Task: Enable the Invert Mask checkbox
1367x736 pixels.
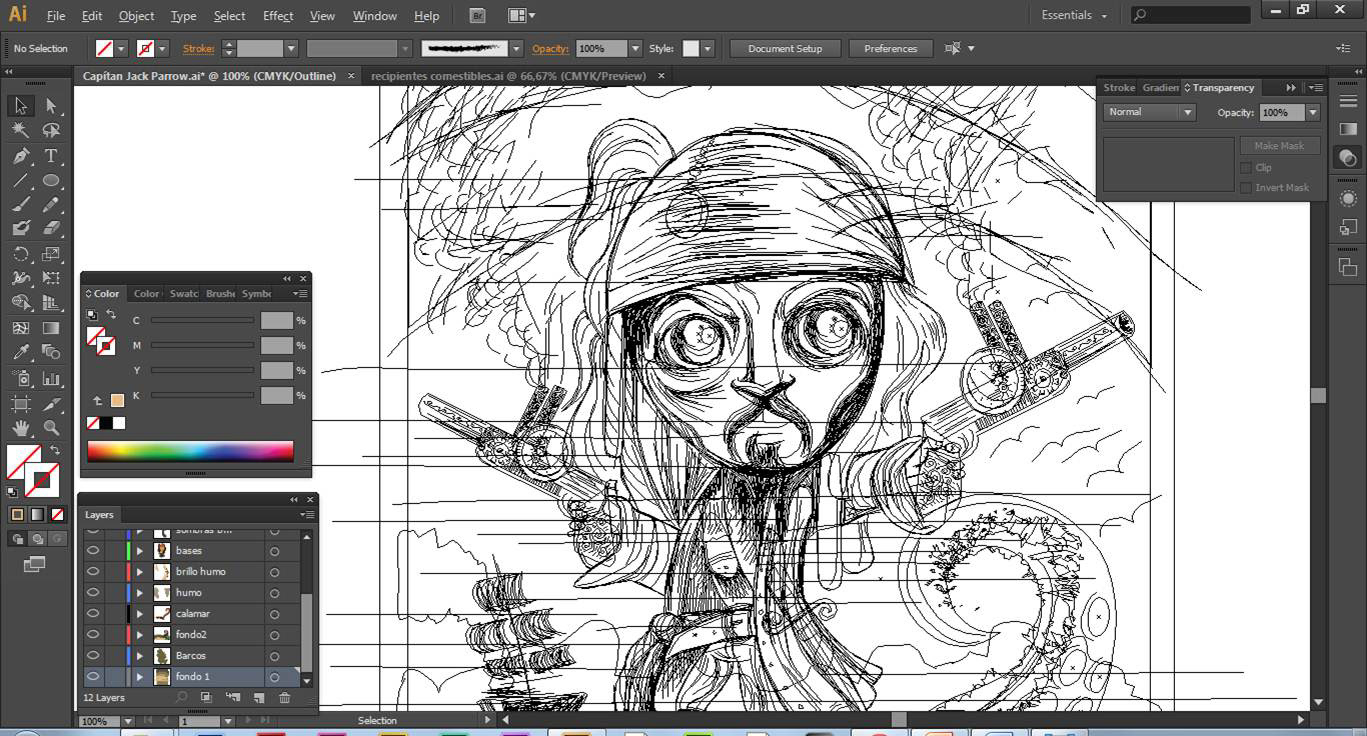Action: coord(1246,188)
